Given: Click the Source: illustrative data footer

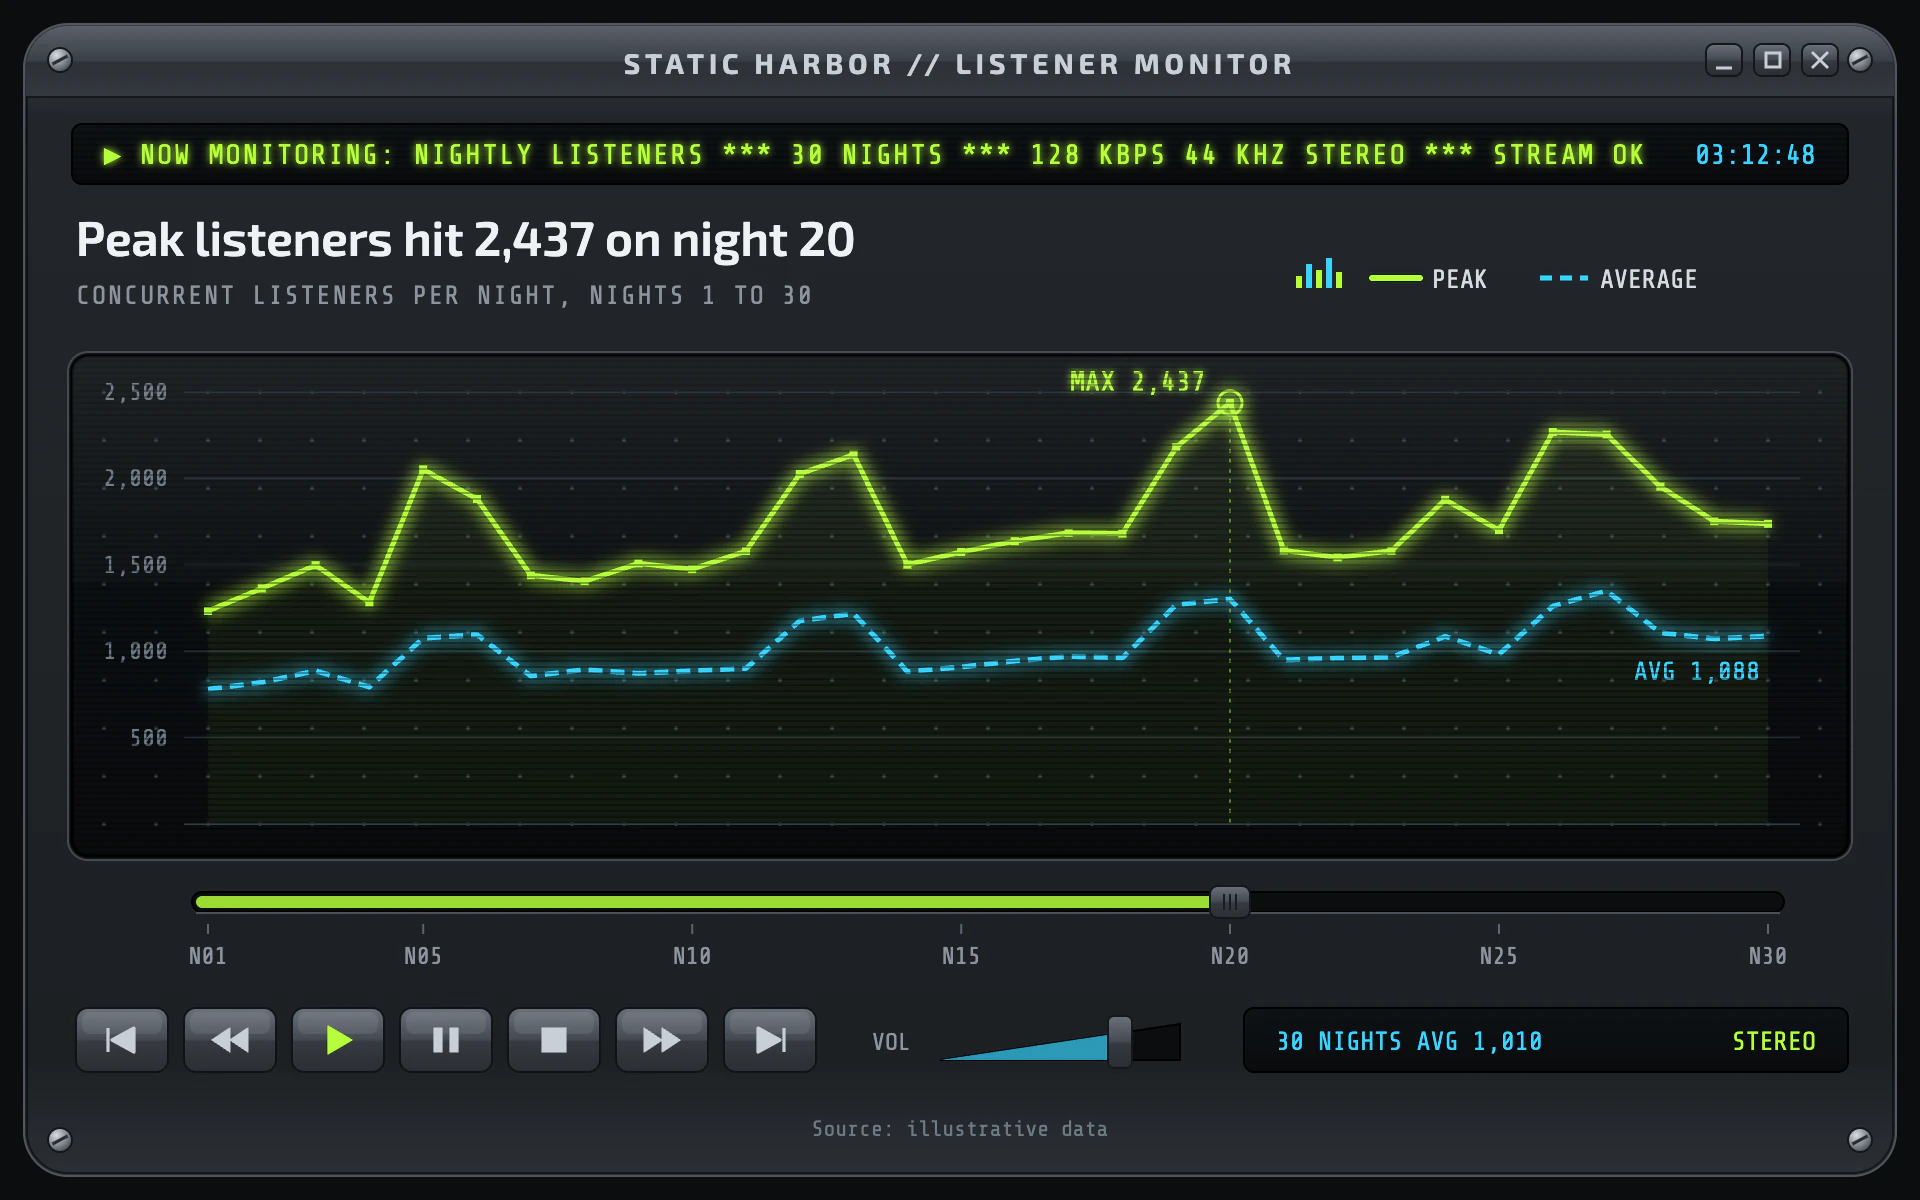Looking at the screenshot, I should click(960, 1129).
